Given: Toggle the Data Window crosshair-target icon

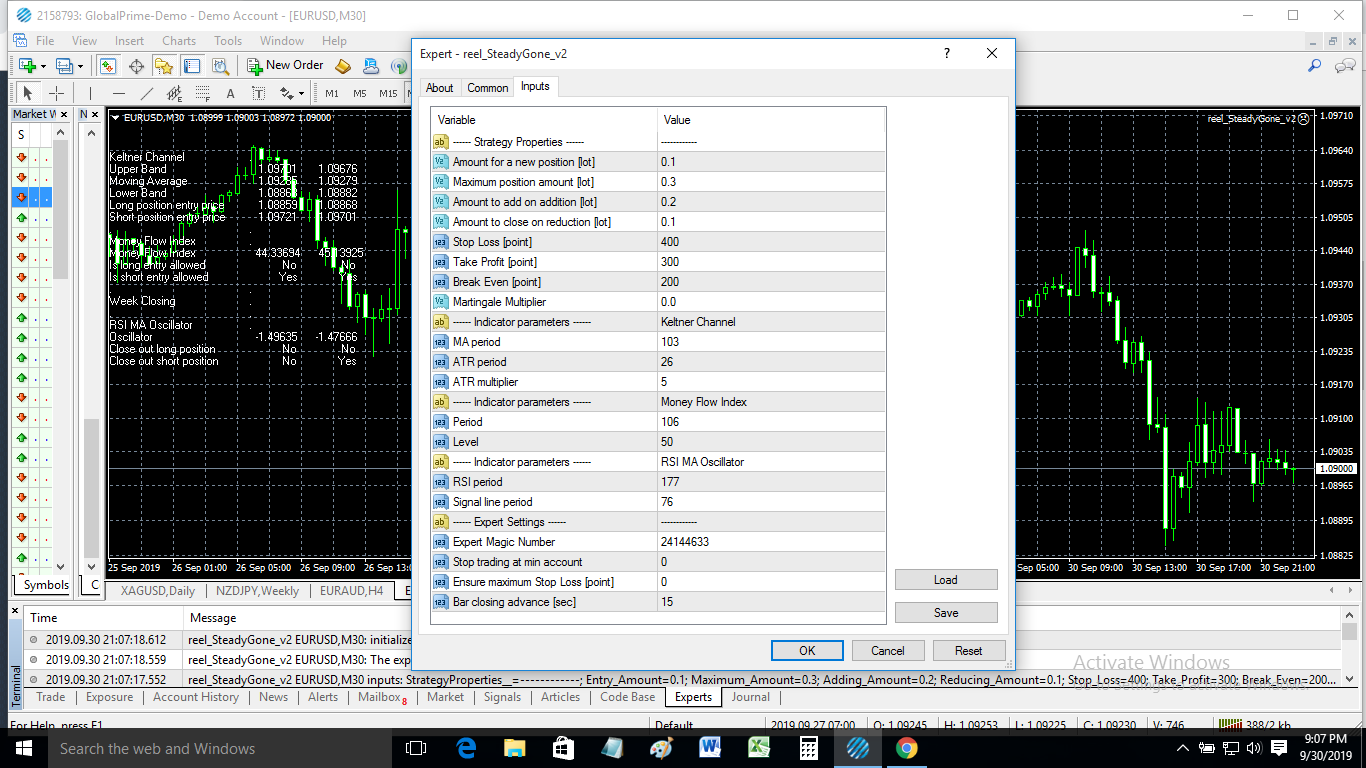Looking at the screenshot, I should (x=136, y=66).
